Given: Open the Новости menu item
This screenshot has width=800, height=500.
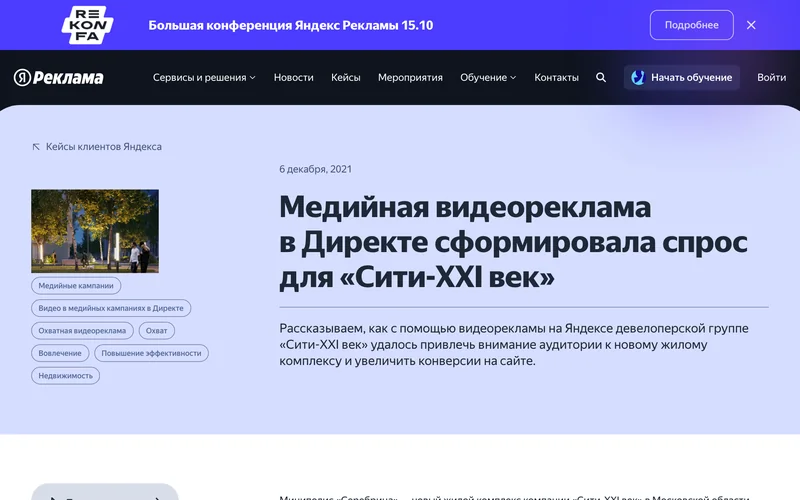Looking at the screenshot, I should click(x=293, y=78).
